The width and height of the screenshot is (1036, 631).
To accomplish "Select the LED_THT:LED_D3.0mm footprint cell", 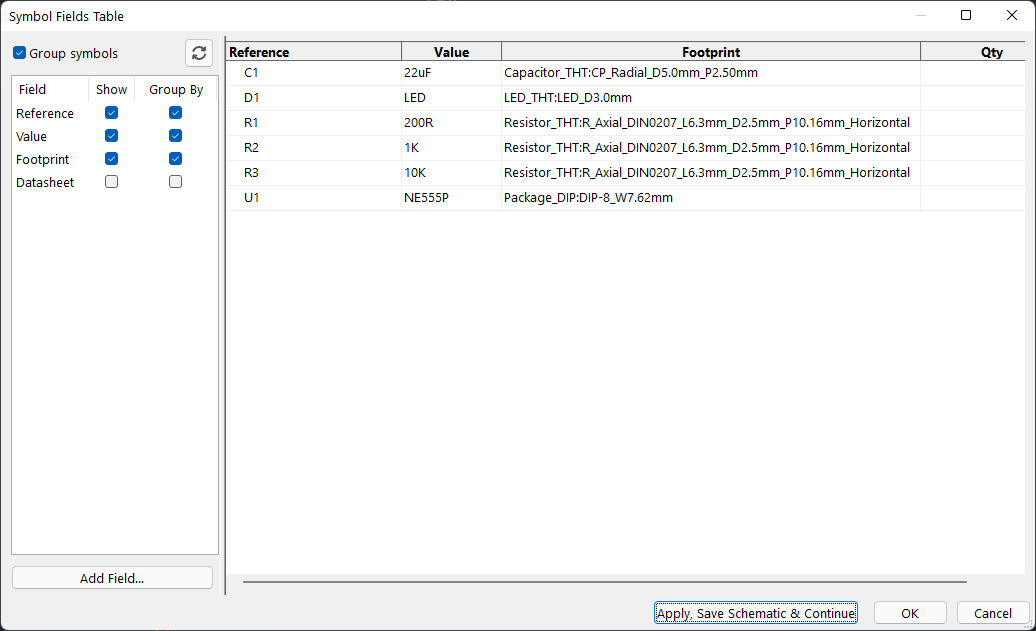I will 711,98.
